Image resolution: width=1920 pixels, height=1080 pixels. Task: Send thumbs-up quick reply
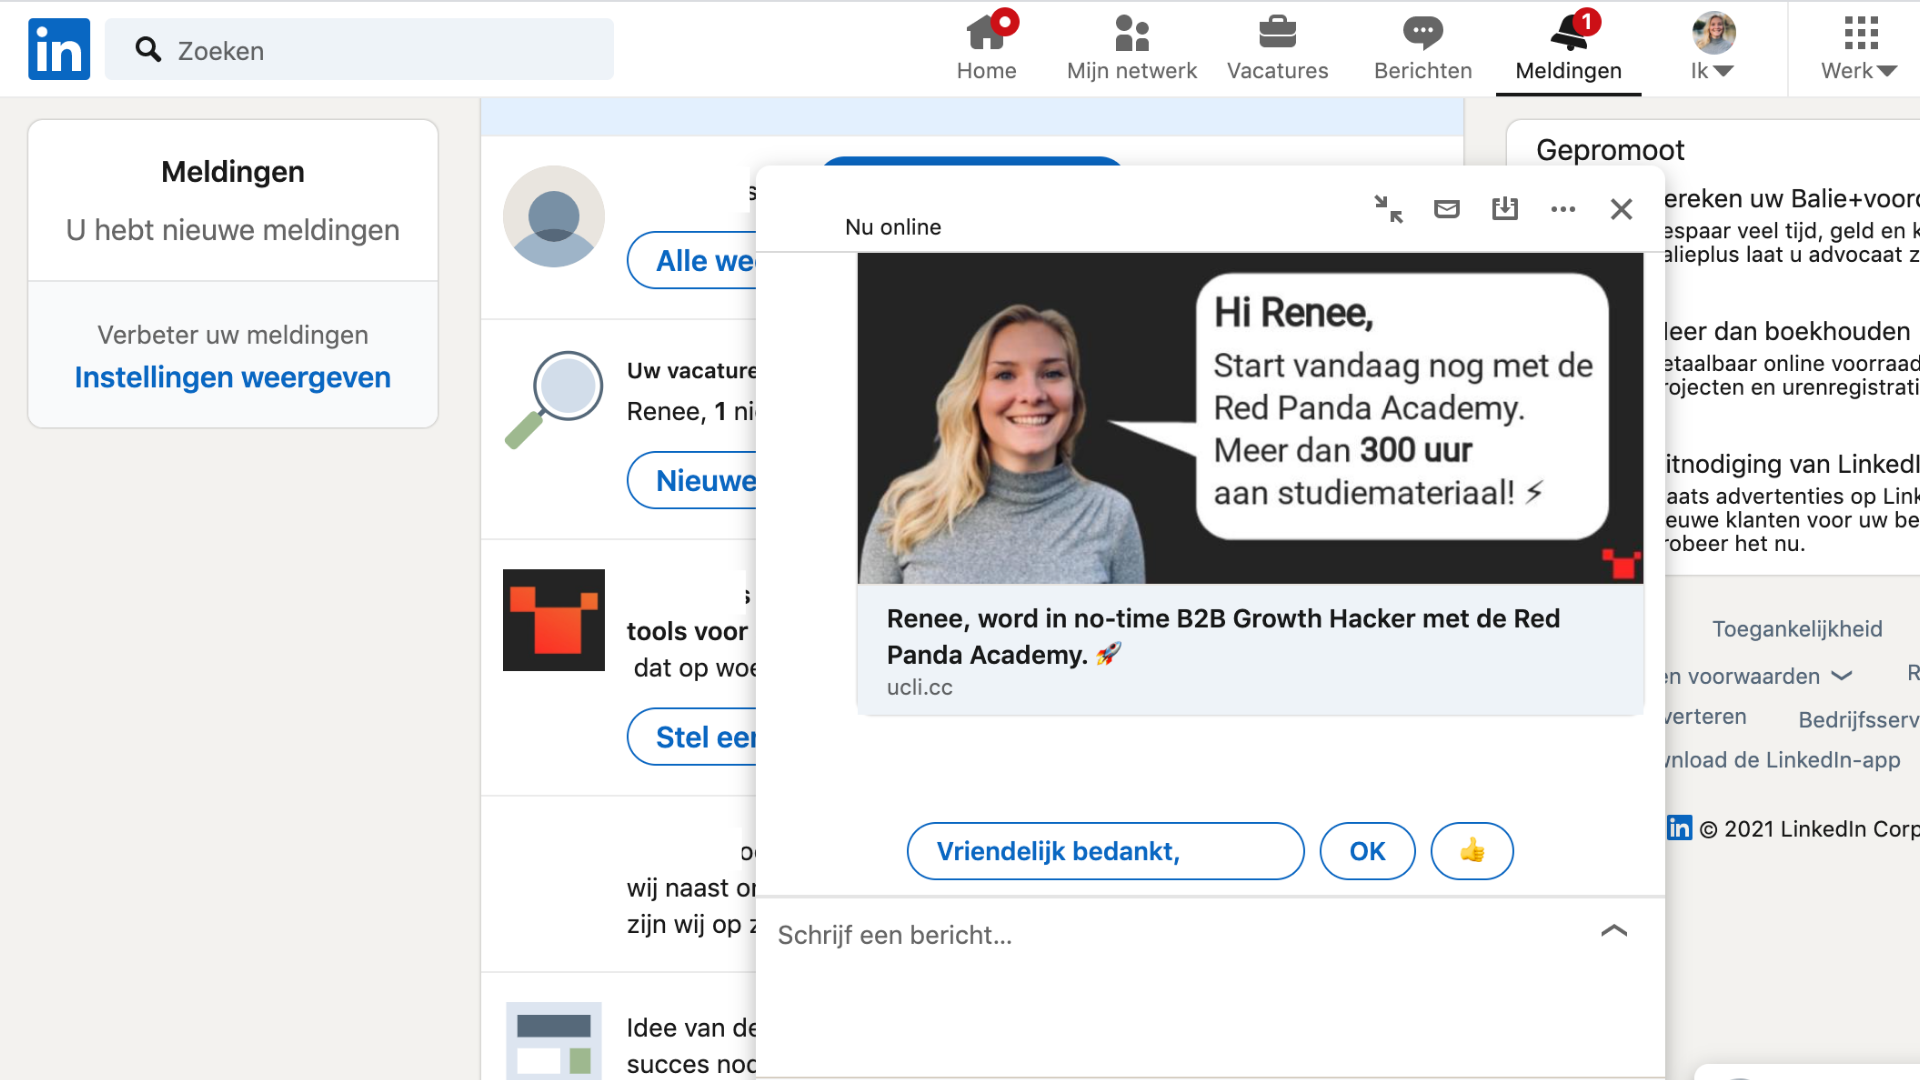coord(1472,851)
